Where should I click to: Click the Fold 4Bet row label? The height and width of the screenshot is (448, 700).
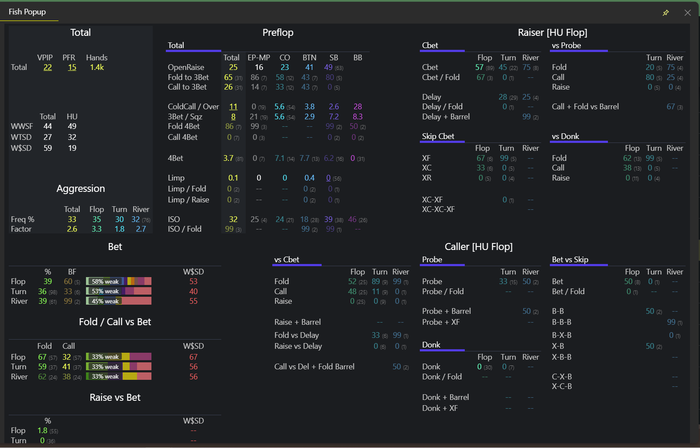[183, 126]
